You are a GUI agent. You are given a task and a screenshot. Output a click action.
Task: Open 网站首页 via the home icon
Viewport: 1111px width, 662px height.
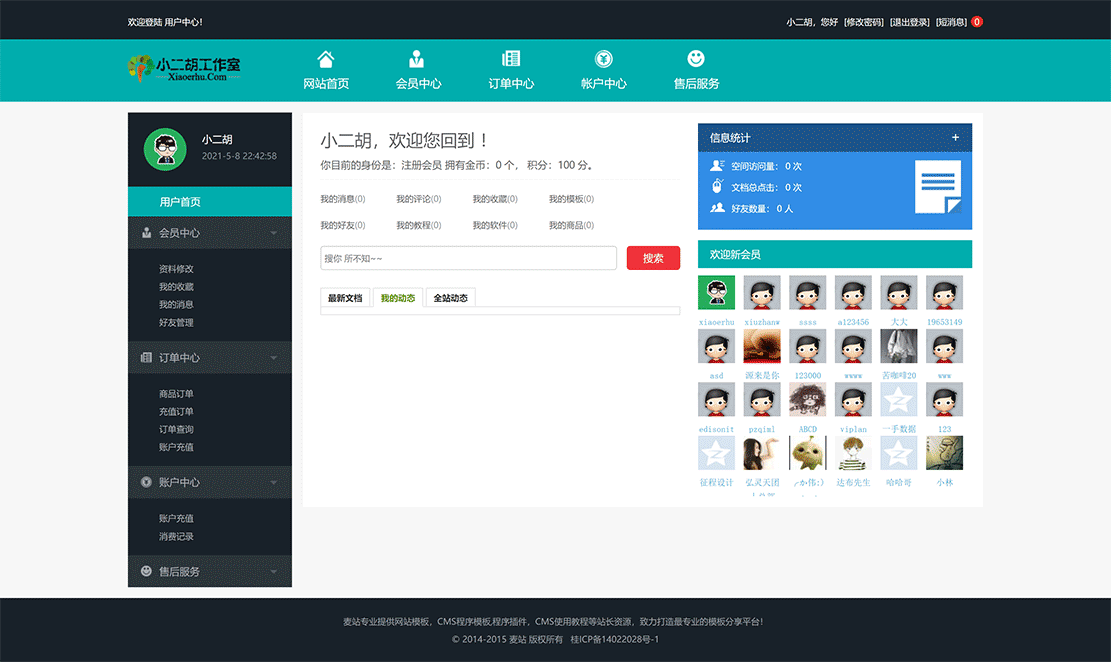point(325,60)
